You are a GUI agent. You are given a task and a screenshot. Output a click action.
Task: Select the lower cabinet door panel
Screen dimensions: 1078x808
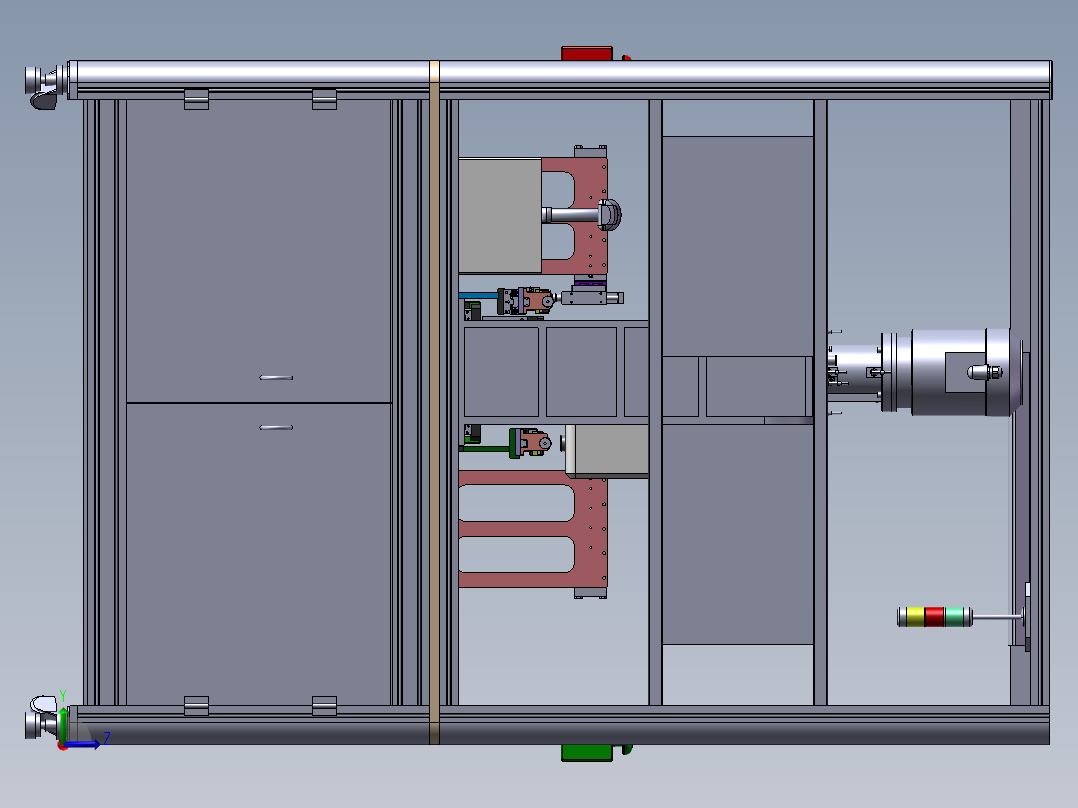(x=258, y=554)
